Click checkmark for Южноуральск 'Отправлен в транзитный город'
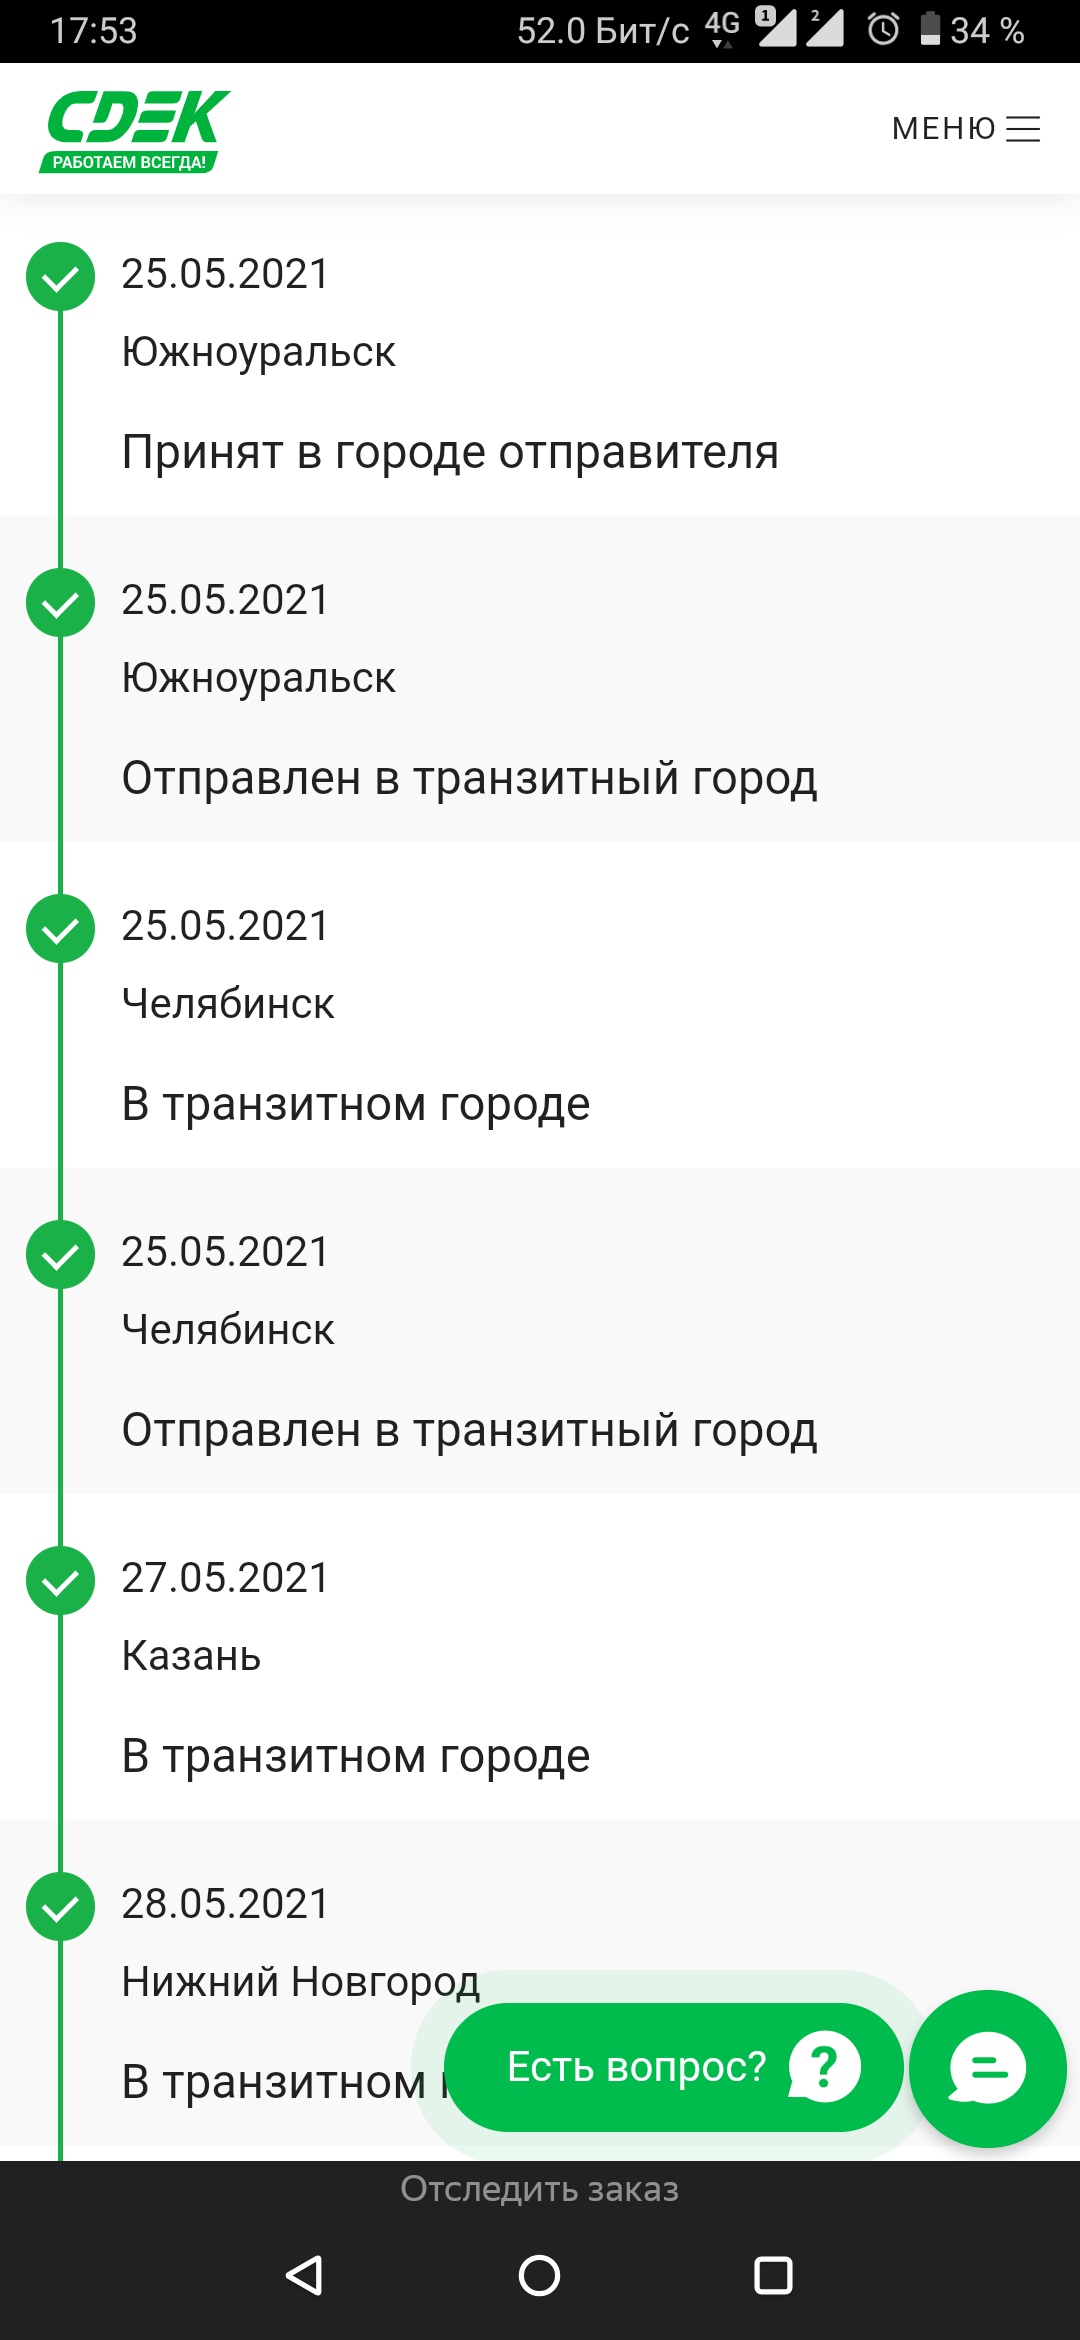1080x2340 pixels. click(60, 603)
